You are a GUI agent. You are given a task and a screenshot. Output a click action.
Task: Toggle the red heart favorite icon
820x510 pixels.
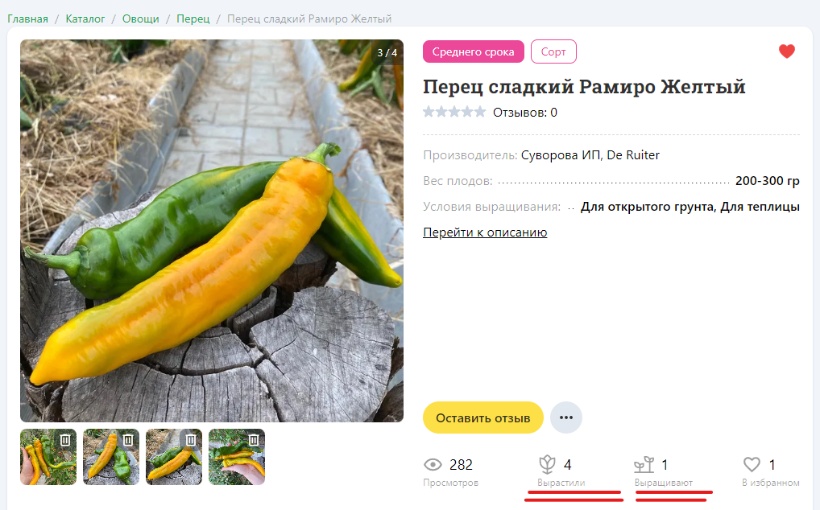coord(787,51)
